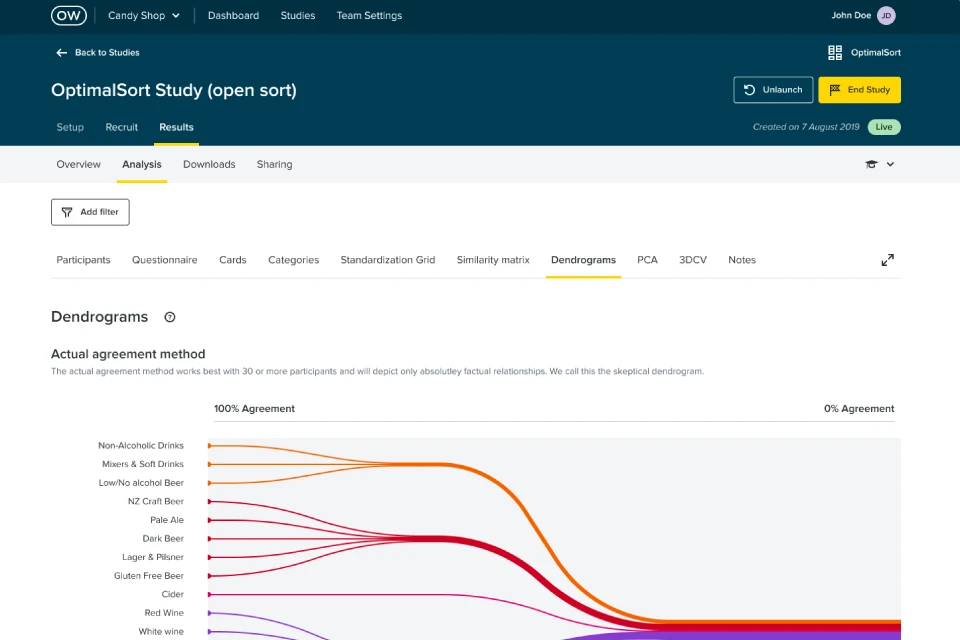Viewport: 960px width, 640px height.
Task: Click the White wine label
Action: click(161, 631)
